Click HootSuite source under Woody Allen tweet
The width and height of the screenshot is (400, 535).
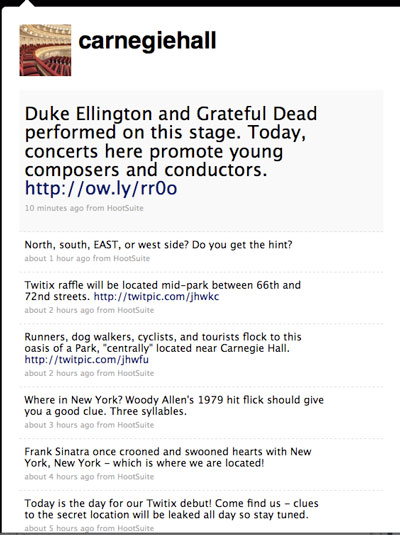point(135,425)
